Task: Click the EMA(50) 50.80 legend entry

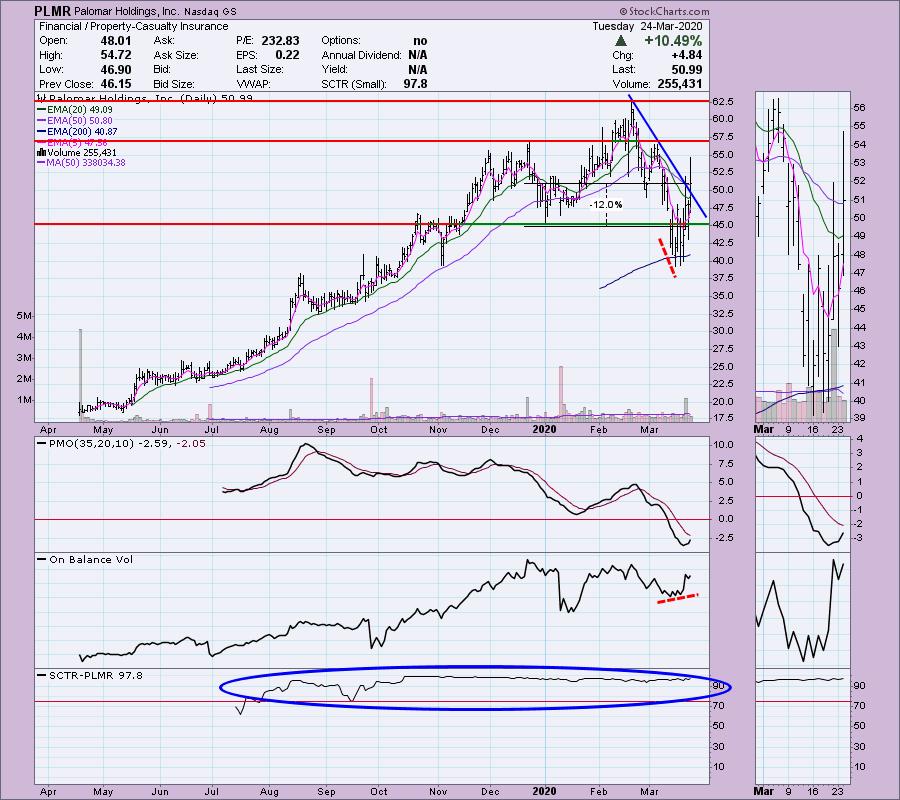Action: pyautogui.click(x=75, y=121)
